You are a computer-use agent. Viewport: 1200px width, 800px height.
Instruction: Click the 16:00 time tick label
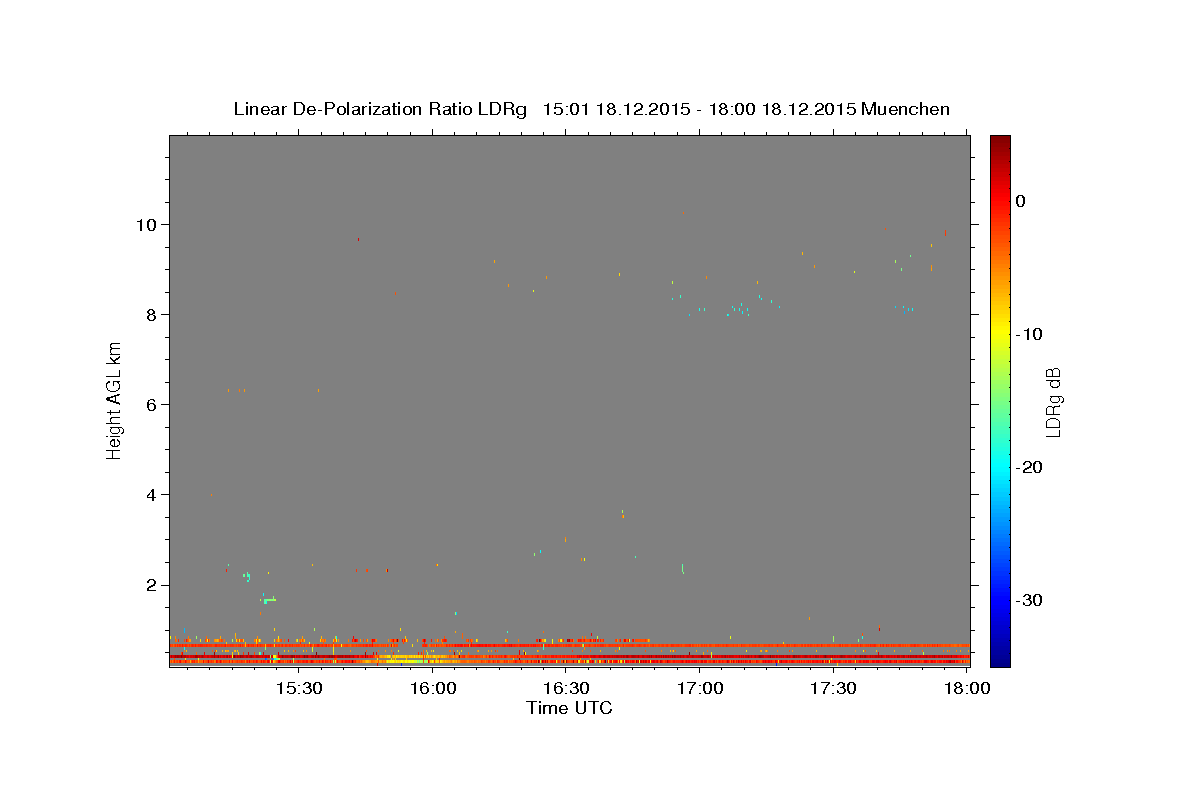pos(433,689)
